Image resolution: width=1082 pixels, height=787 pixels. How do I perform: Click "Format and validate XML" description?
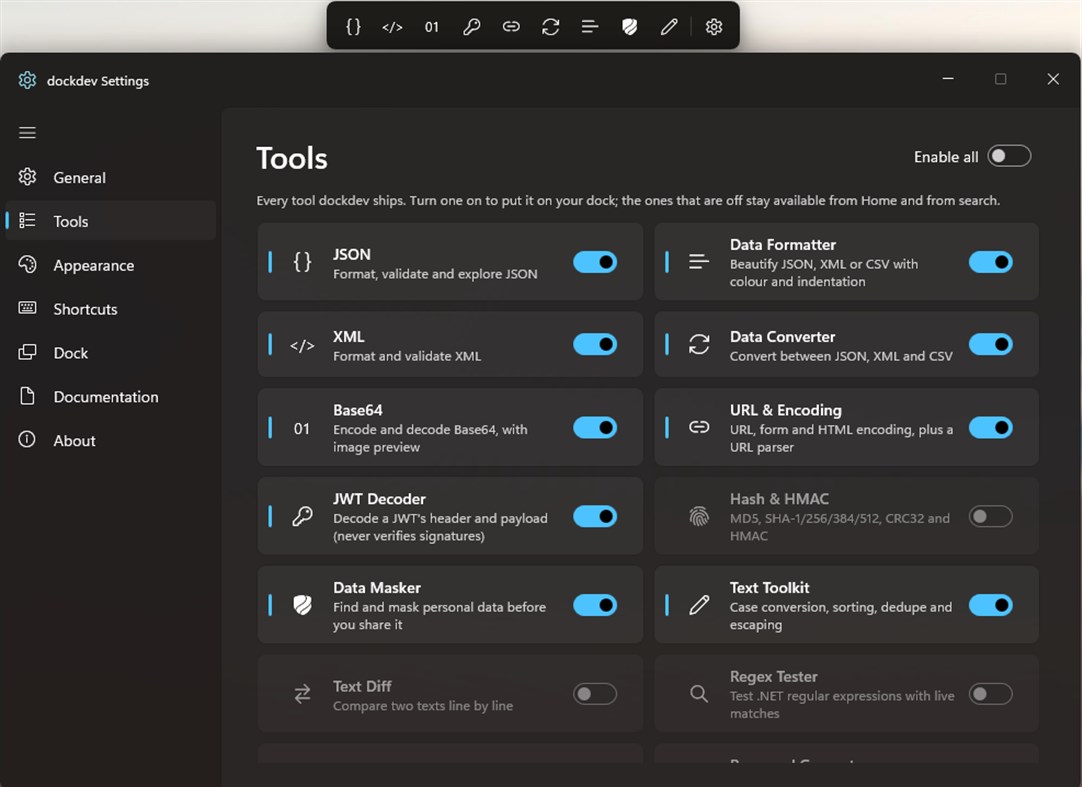(x=406, y=356)
